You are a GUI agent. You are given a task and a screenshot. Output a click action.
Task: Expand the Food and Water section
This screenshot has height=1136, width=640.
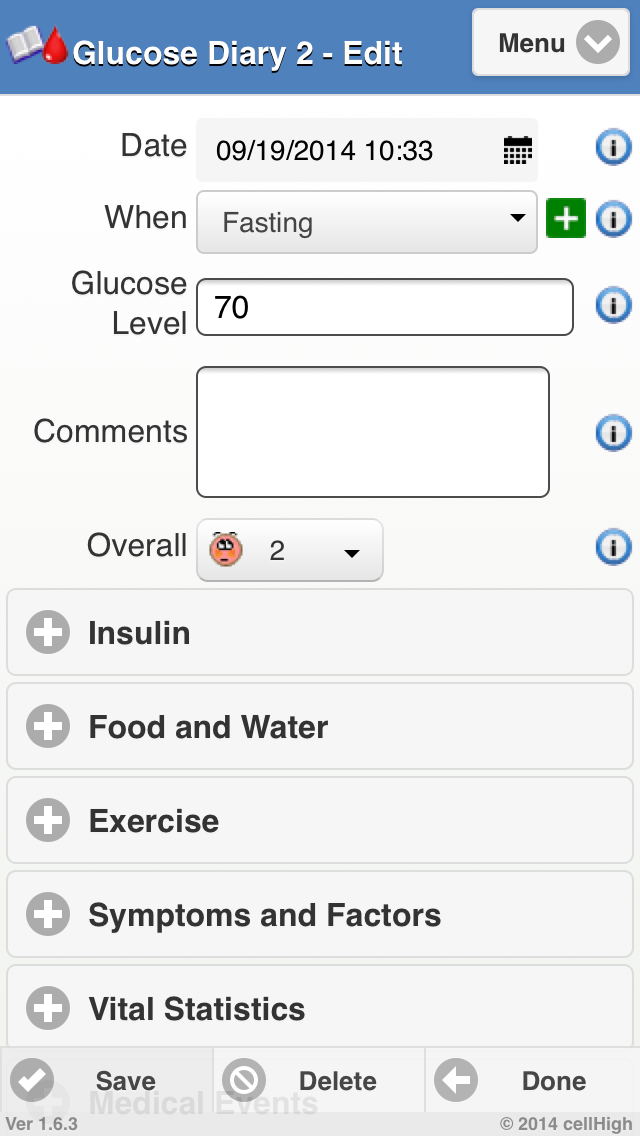click(x=320, y=727)
